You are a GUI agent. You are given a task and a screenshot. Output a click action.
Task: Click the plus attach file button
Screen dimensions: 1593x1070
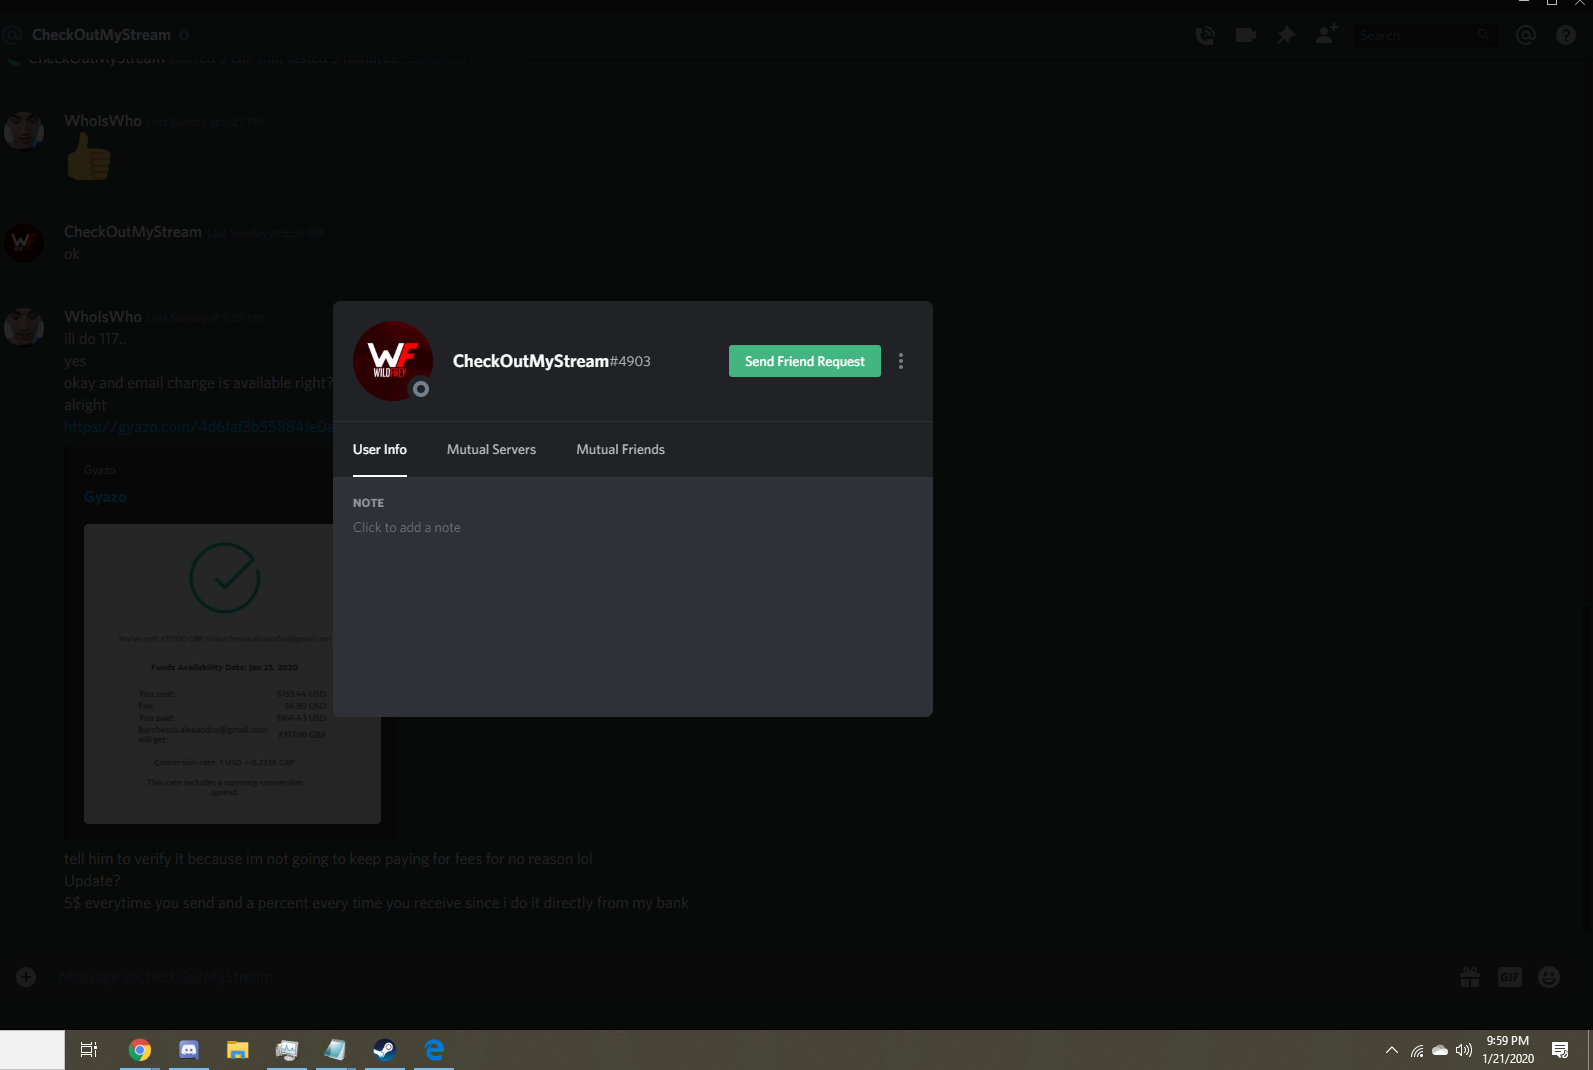[26, 977]
